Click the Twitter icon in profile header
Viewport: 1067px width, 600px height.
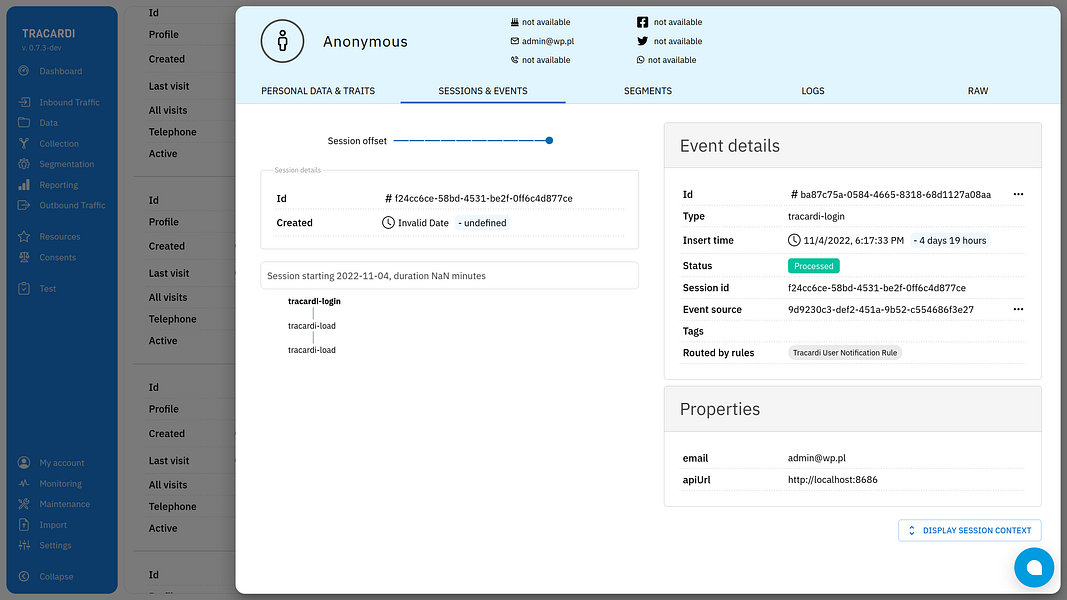coord(642,41)
